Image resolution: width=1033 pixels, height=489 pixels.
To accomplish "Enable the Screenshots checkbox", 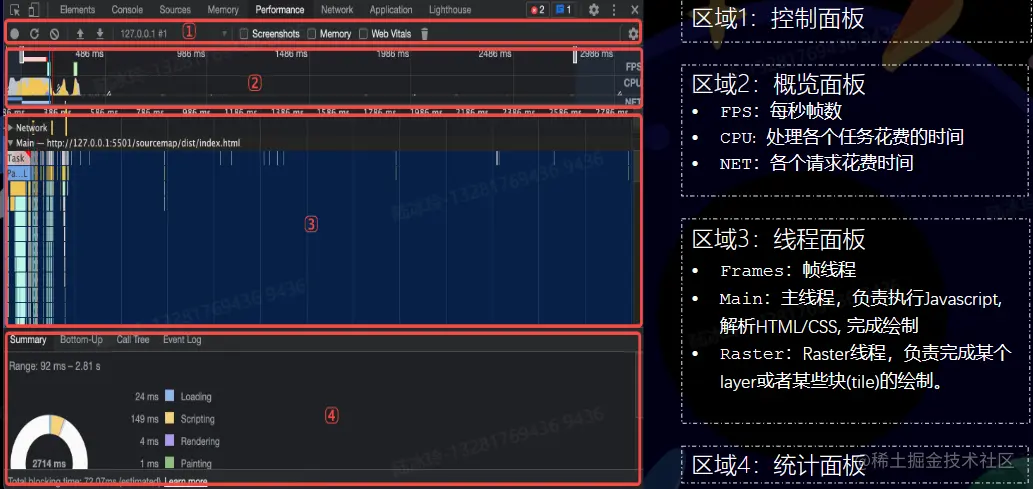I will point(244,34).
